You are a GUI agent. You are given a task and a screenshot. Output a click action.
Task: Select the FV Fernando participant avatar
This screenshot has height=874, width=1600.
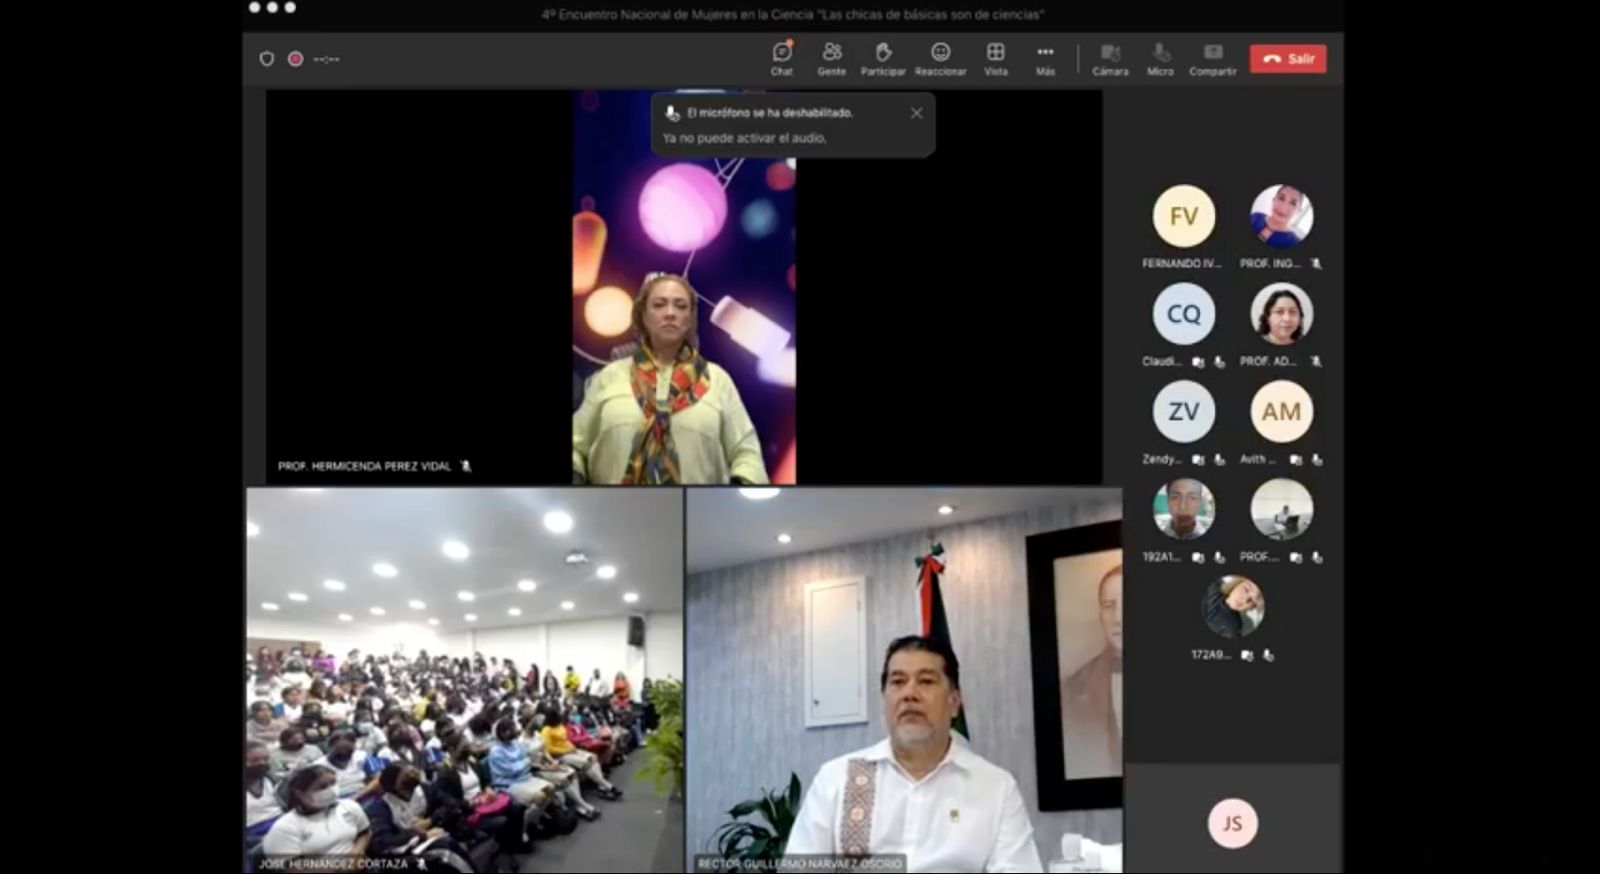tap(1183, 216)
